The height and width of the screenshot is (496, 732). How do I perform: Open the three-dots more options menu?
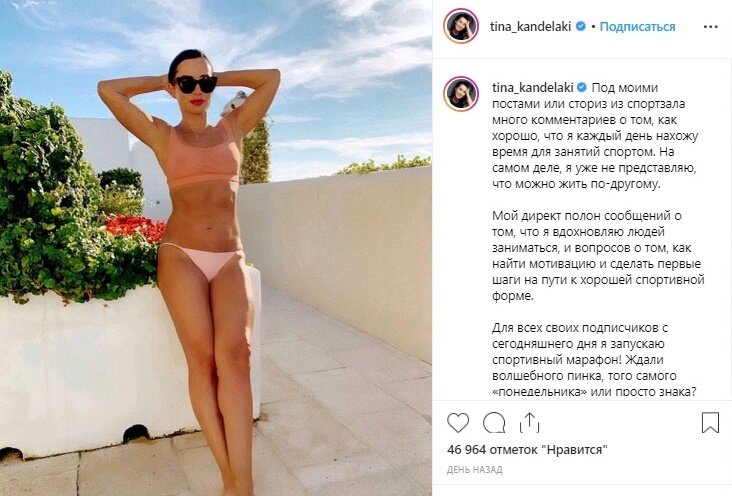tap(711, 27)
